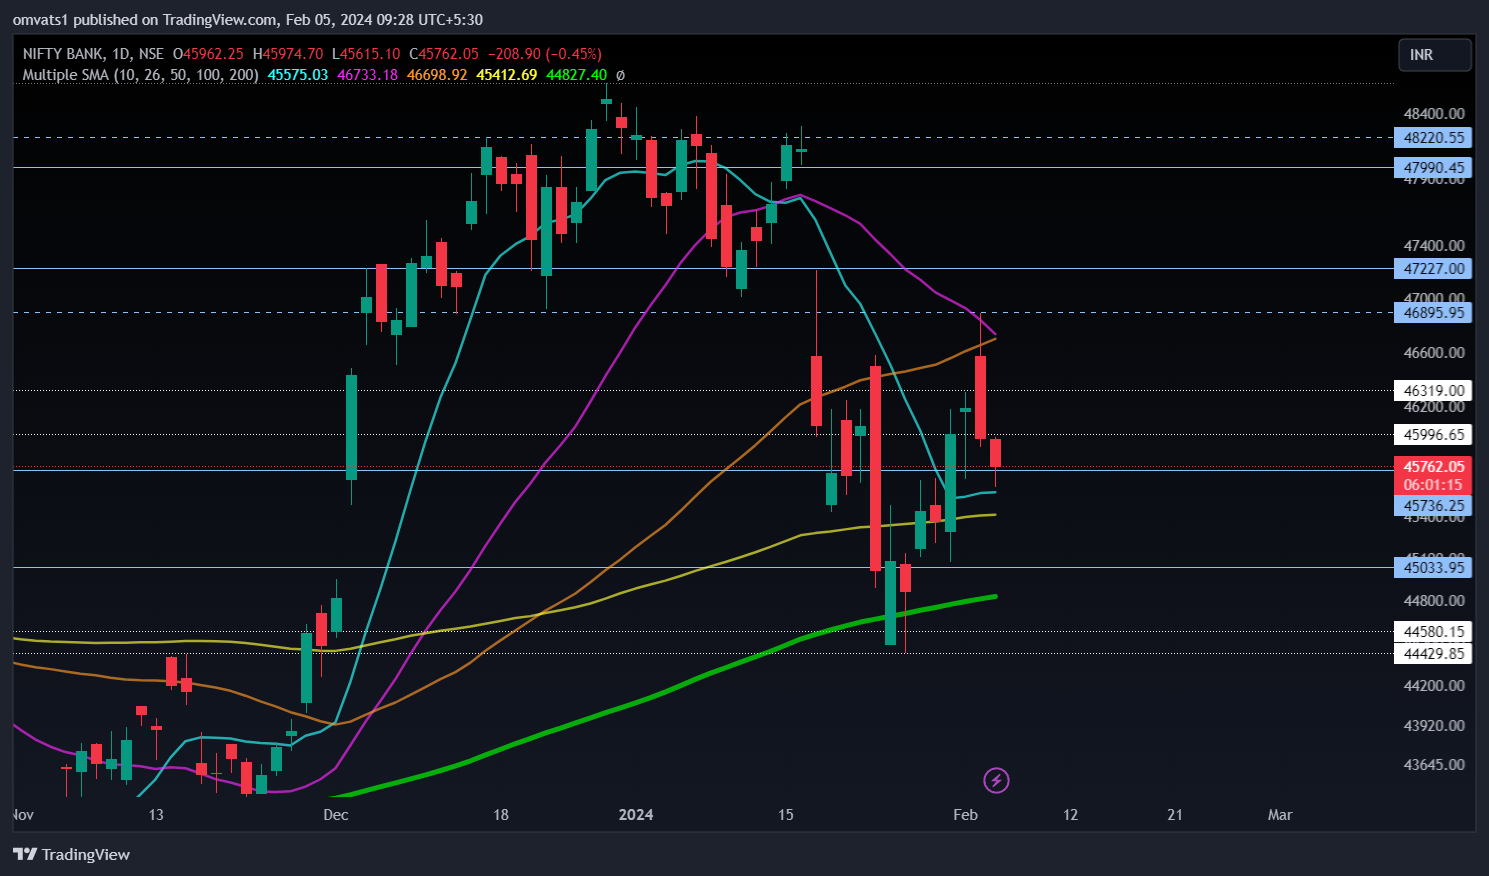Click the 21 date label on time axis
The height and width of the screenshot is (876, 1489).
1175,815
